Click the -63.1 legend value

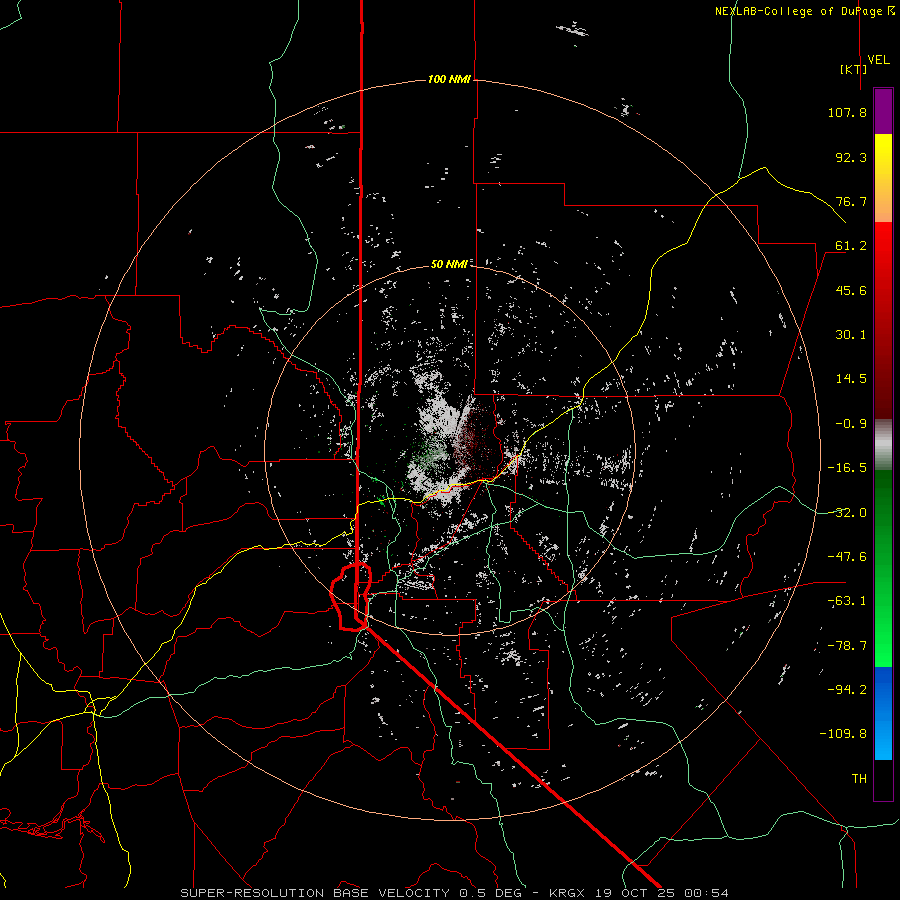point(847,601)
